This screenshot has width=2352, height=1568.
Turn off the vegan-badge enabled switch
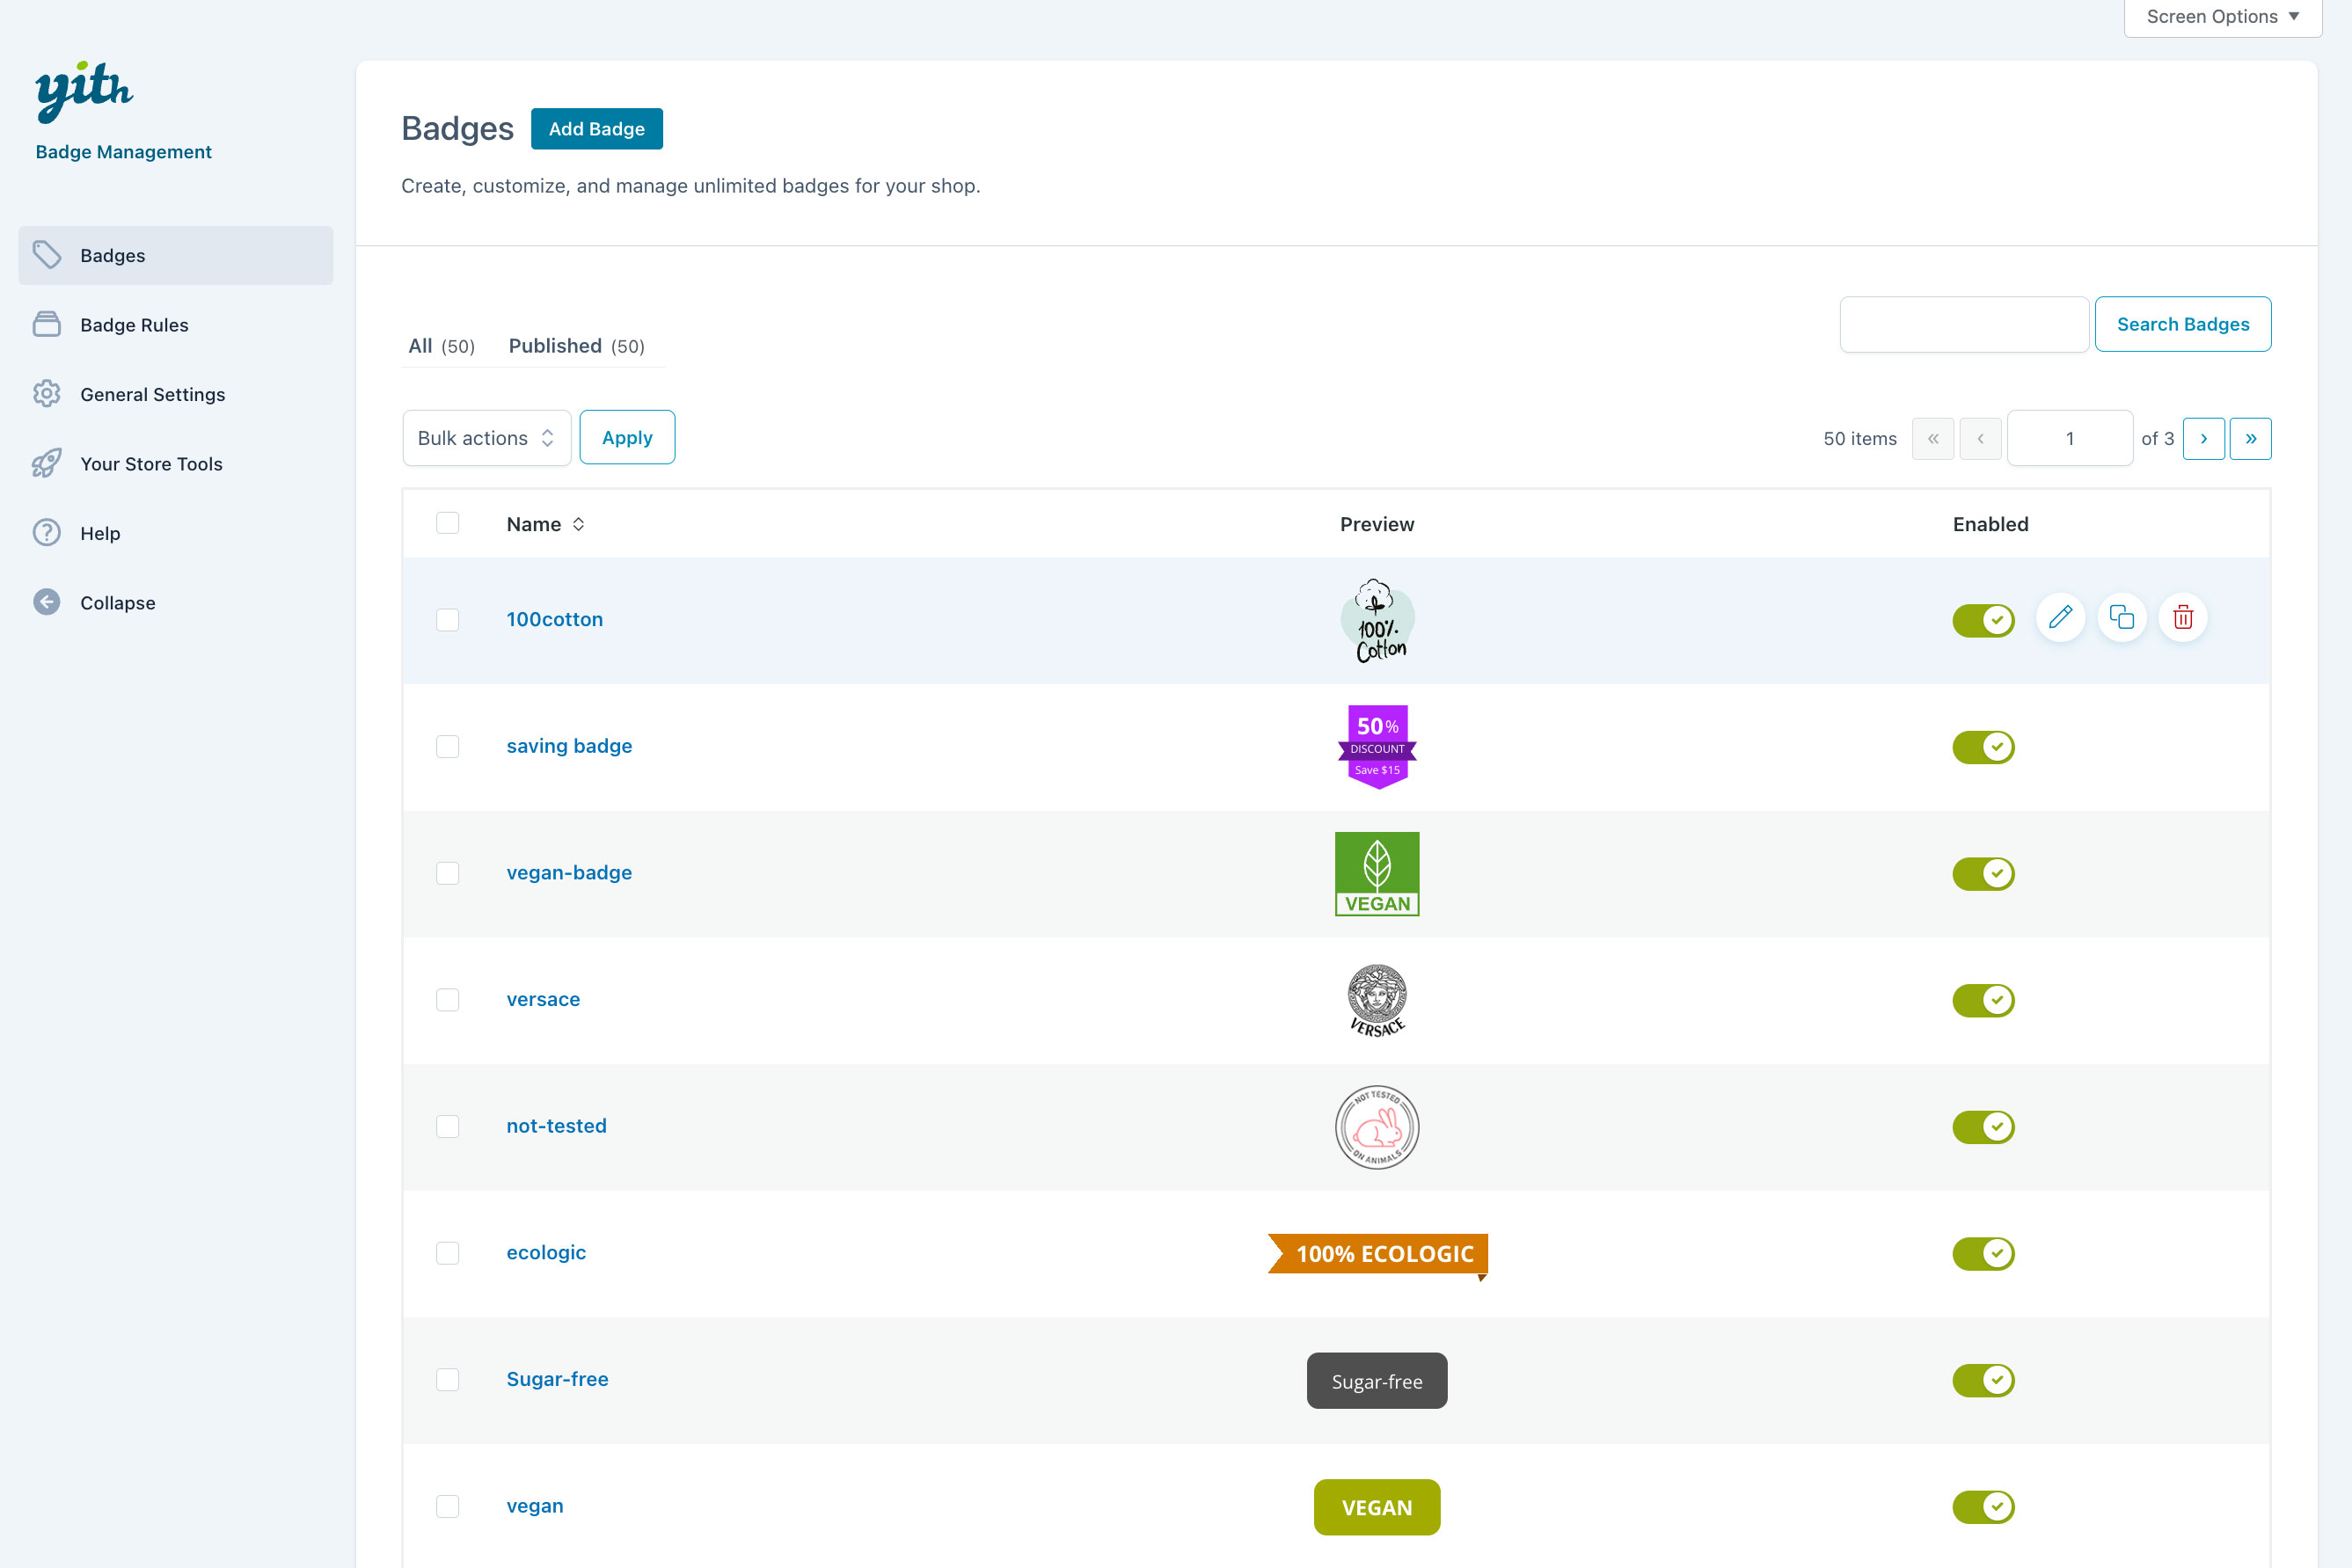coord(1983,874)
